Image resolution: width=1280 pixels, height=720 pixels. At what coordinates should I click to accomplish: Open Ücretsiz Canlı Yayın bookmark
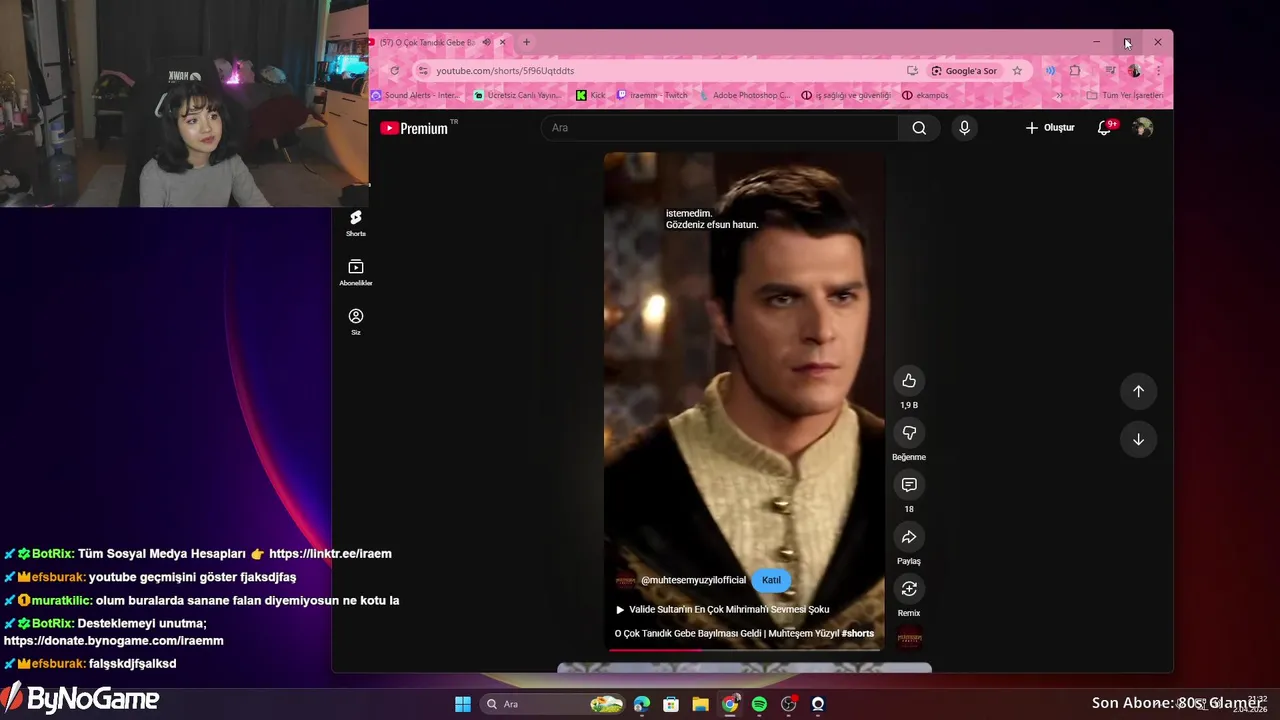click(x=517, y=95)
